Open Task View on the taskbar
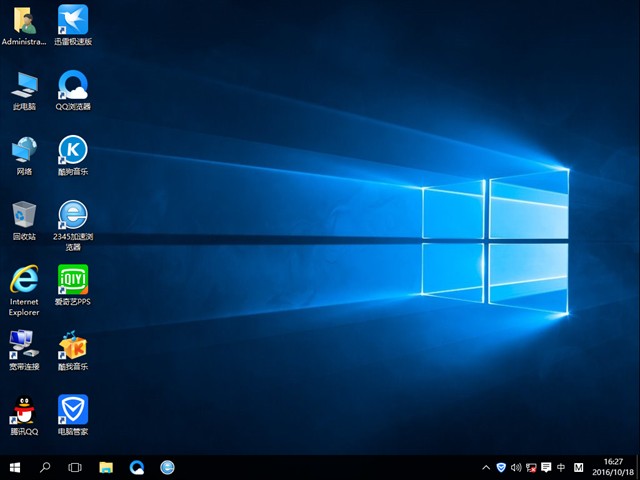The width and height of the screenshot is (640, 480). 75,467
